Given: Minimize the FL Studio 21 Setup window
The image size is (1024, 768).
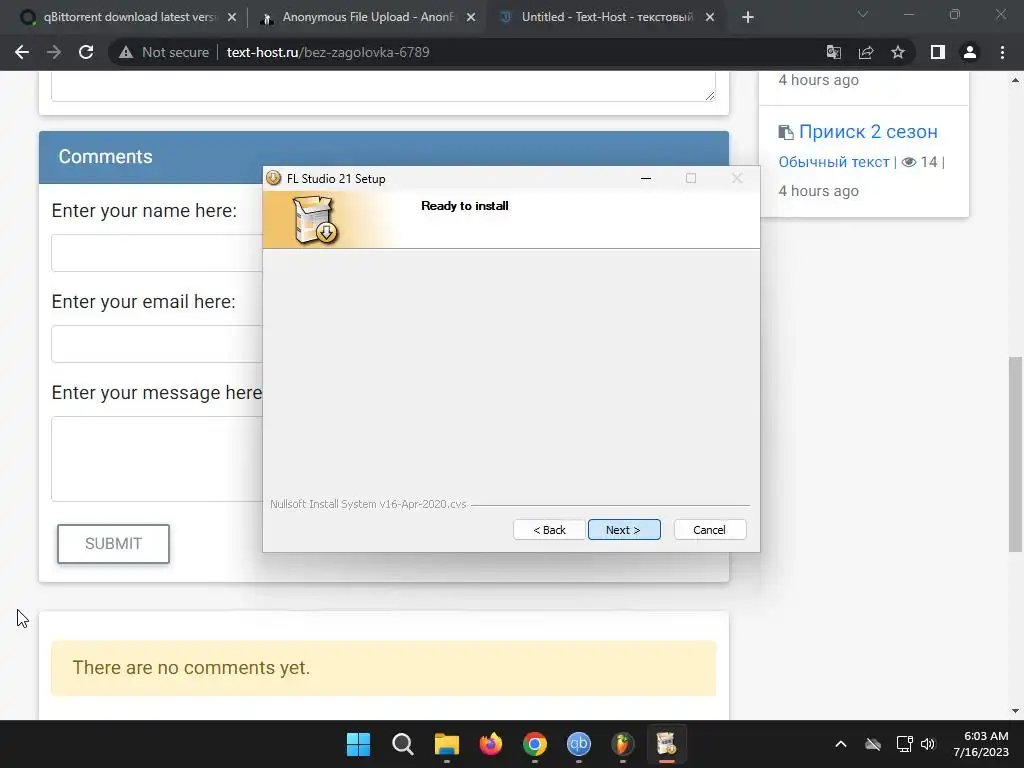Looking at the screenshot, I should (x=646, y=178).
